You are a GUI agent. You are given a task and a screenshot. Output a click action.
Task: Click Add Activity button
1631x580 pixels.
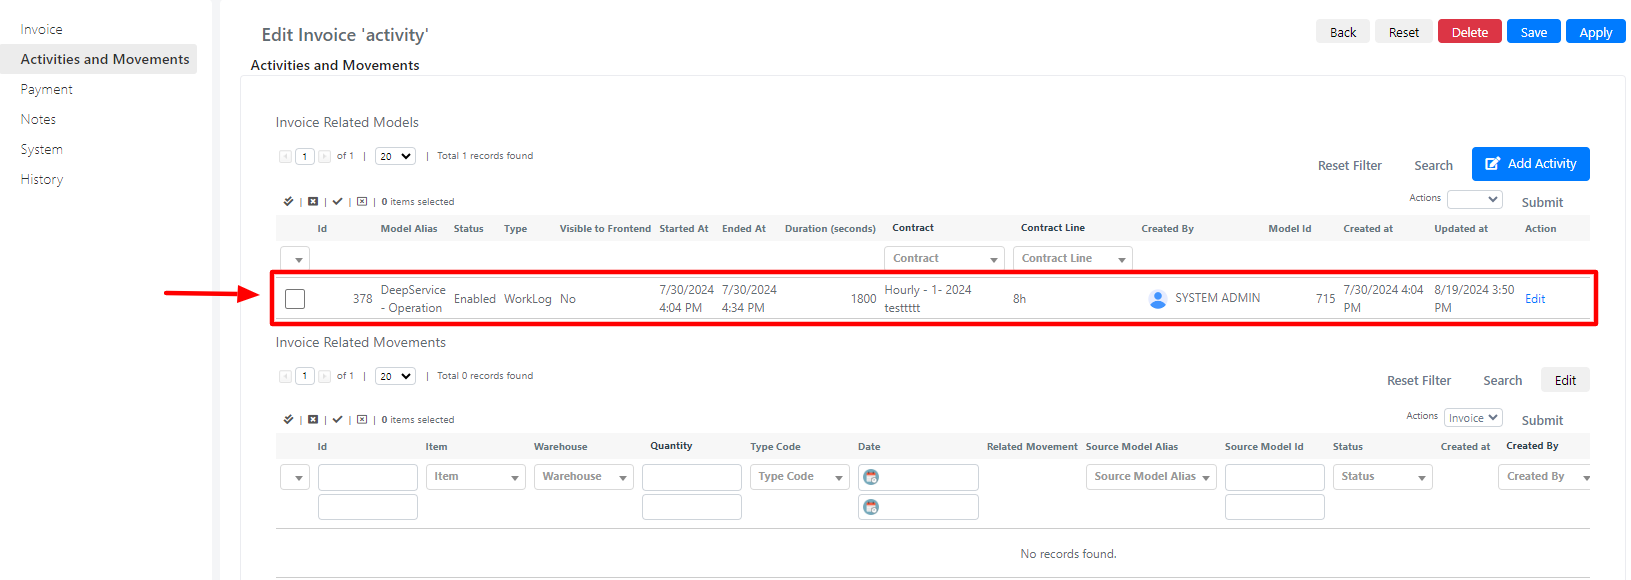(1531, 164)
